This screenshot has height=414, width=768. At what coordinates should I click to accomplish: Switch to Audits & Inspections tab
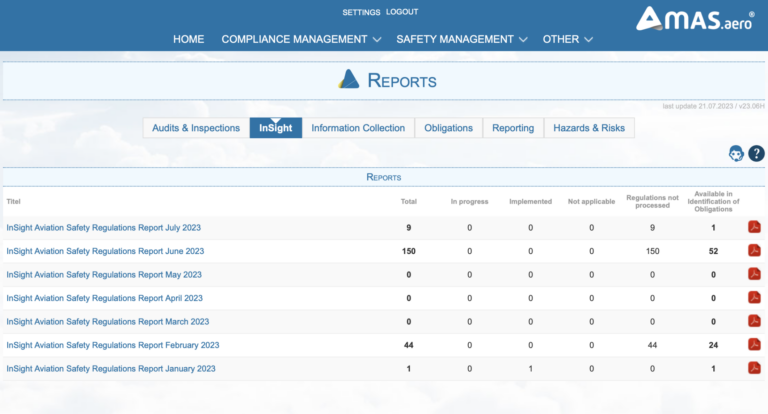196,128
